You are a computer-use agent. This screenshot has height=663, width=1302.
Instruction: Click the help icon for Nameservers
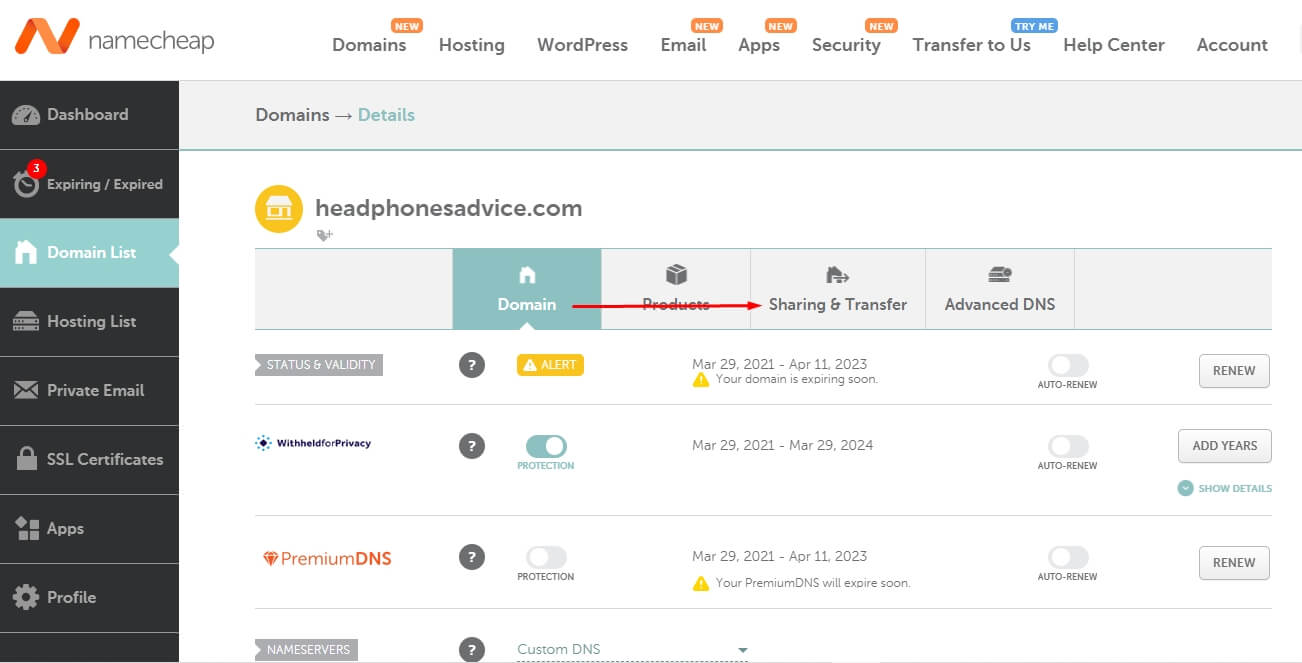coord(472,649)
